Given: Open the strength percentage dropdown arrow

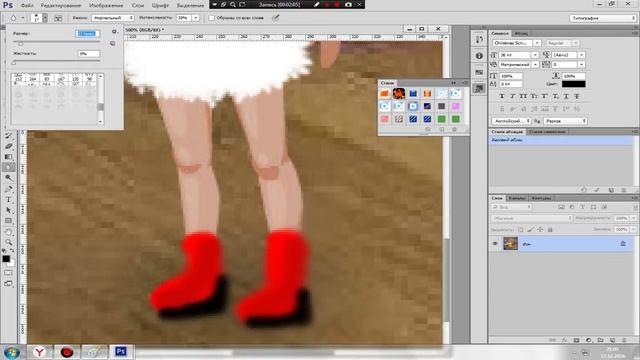Looking at the screenshot, I should tap(196, 18).
